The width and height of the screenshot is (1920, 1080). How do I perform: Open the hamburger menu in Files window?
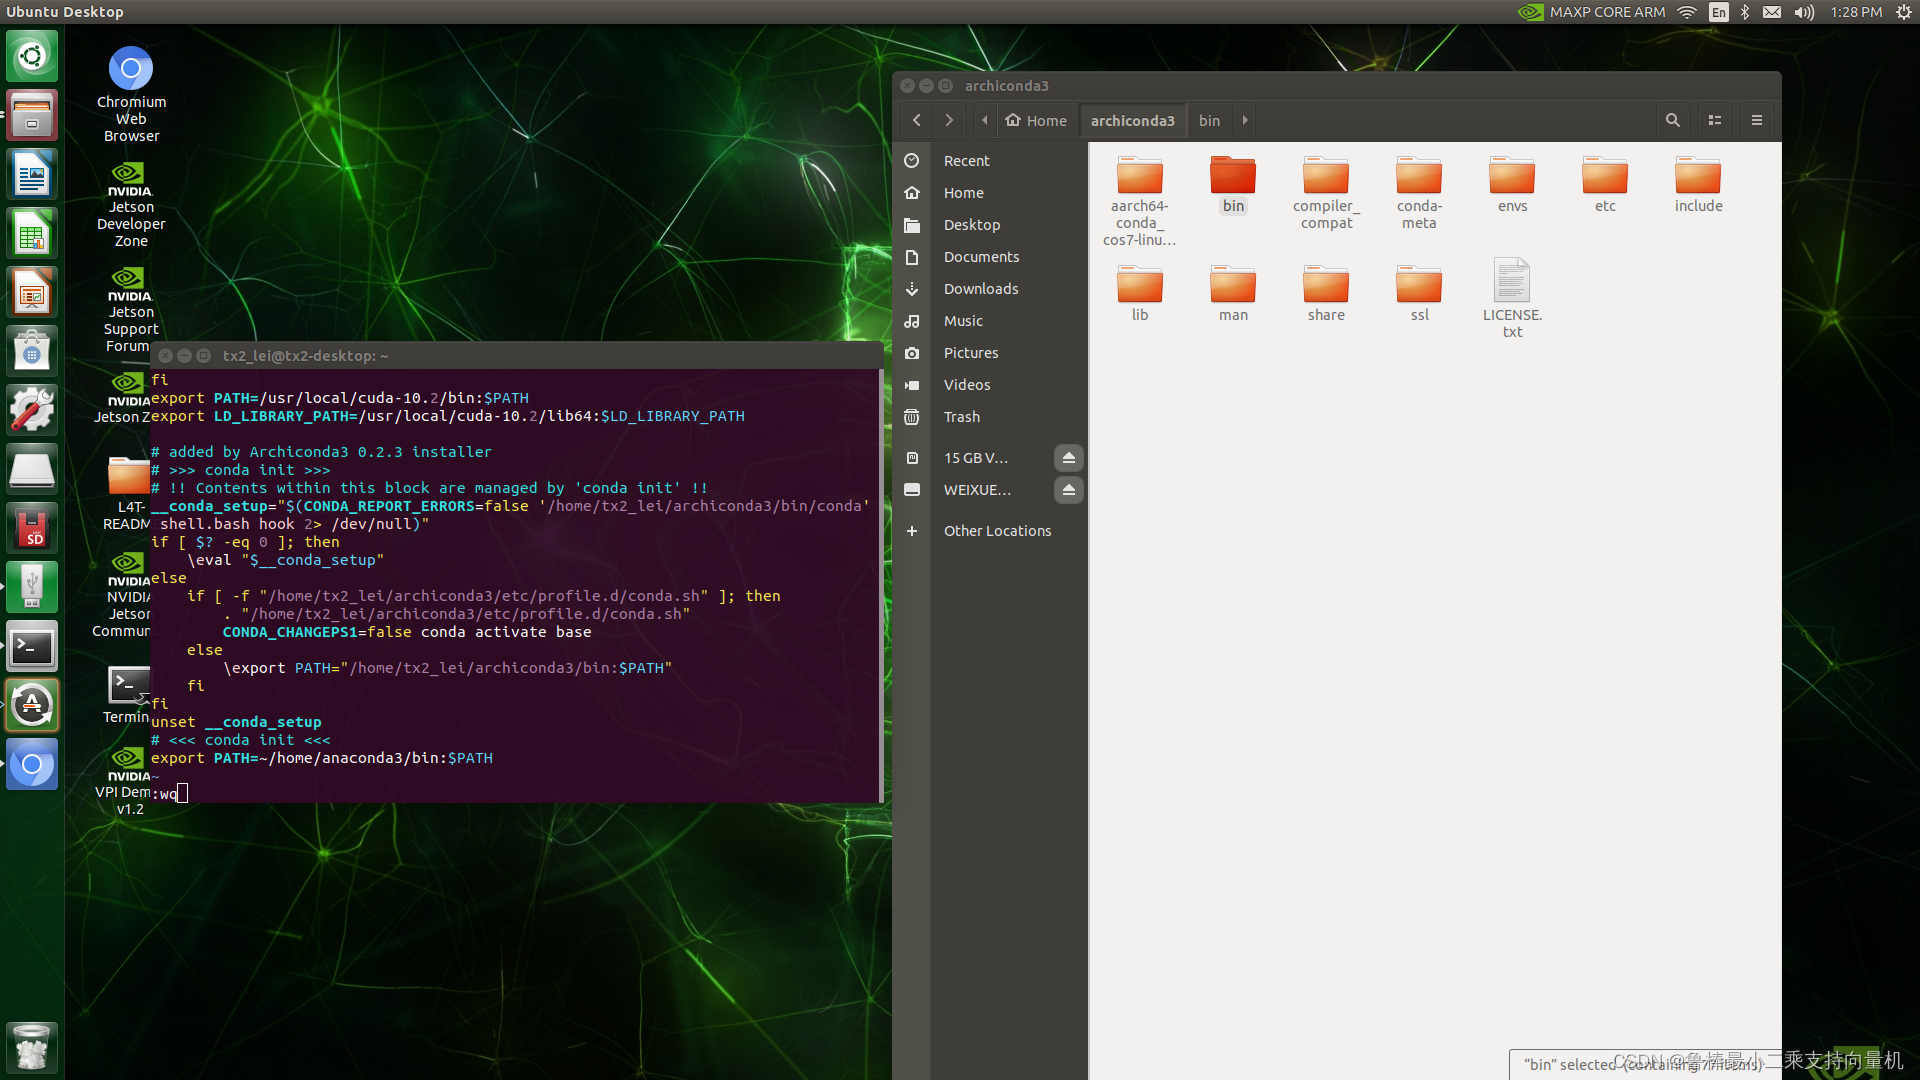[1756, 120]
